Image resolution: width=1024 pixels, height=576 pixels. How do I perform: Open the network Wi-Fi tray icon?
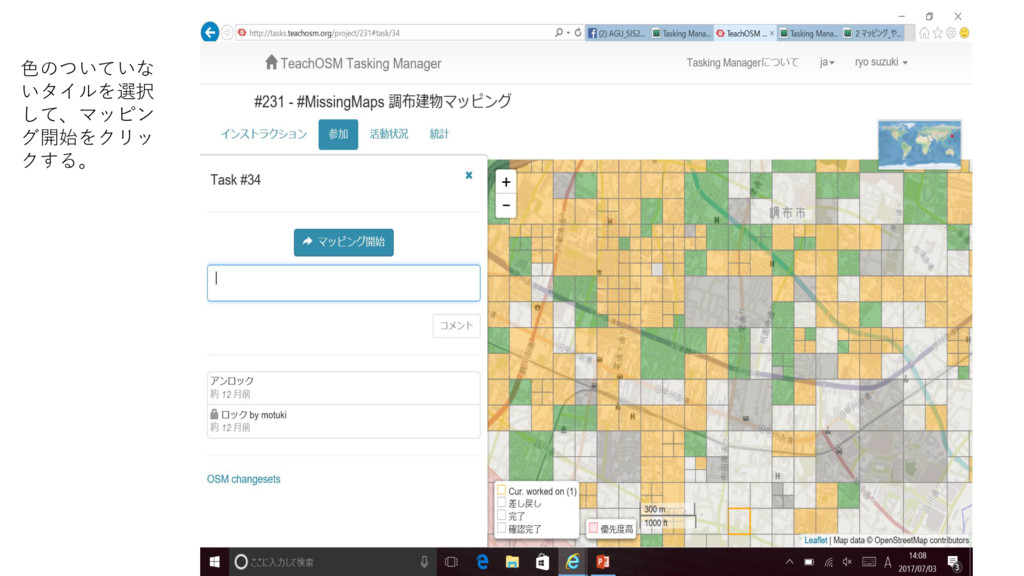[x=829, y=562]
